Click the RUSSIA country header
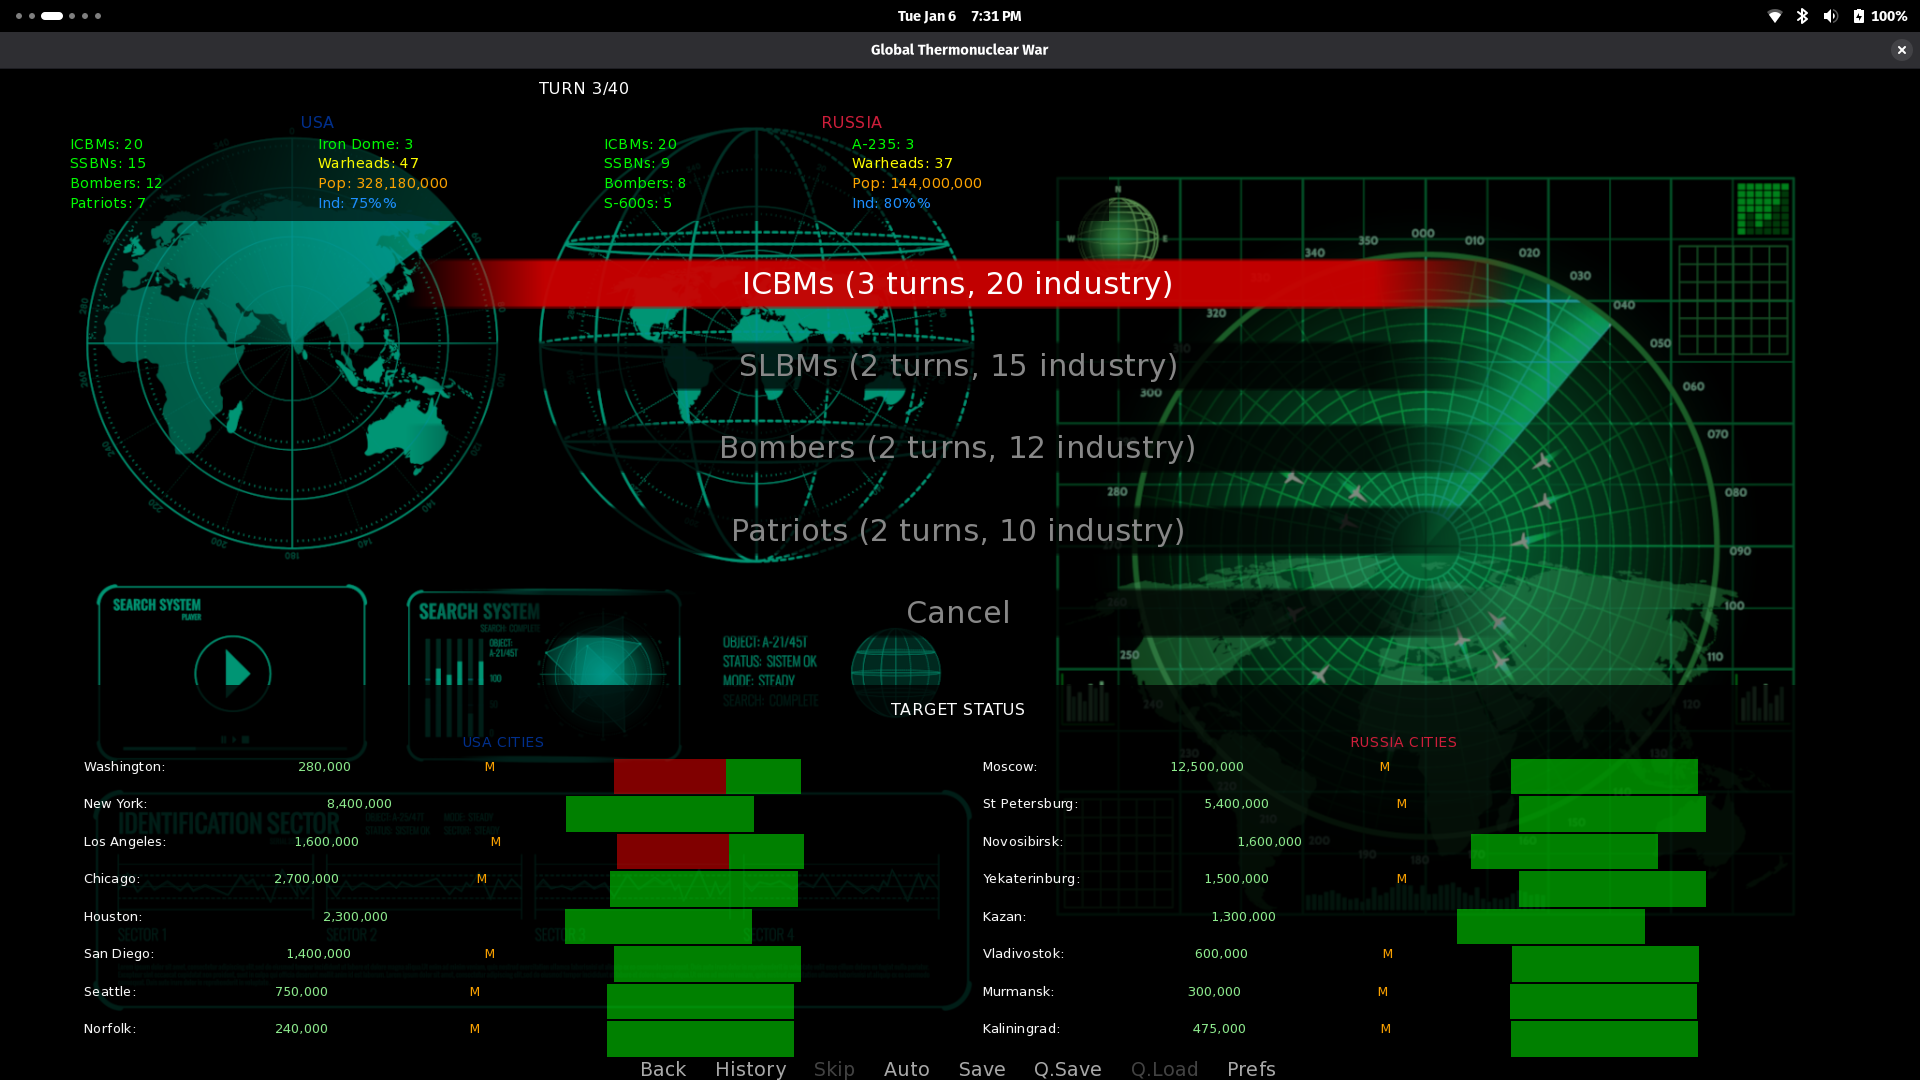Screen dimensions: 1920x1080 pos(851,122)
